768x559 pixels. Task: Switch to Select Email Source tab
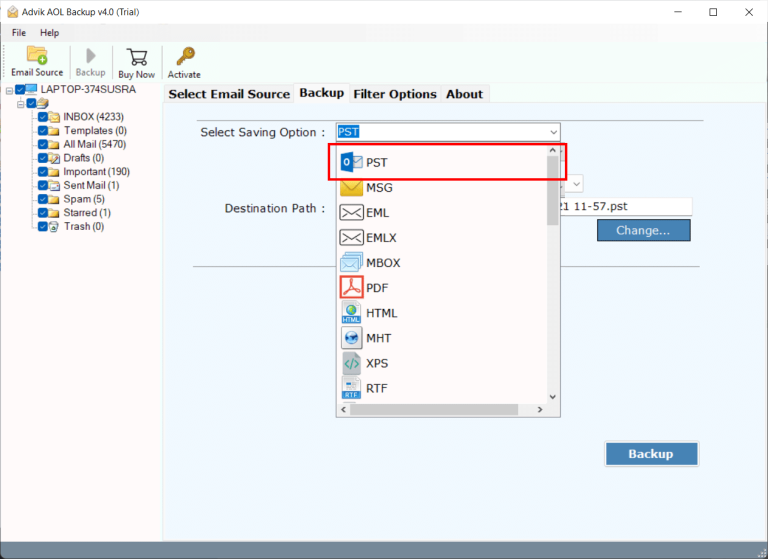pyautogui.click(x=229, y=94)
